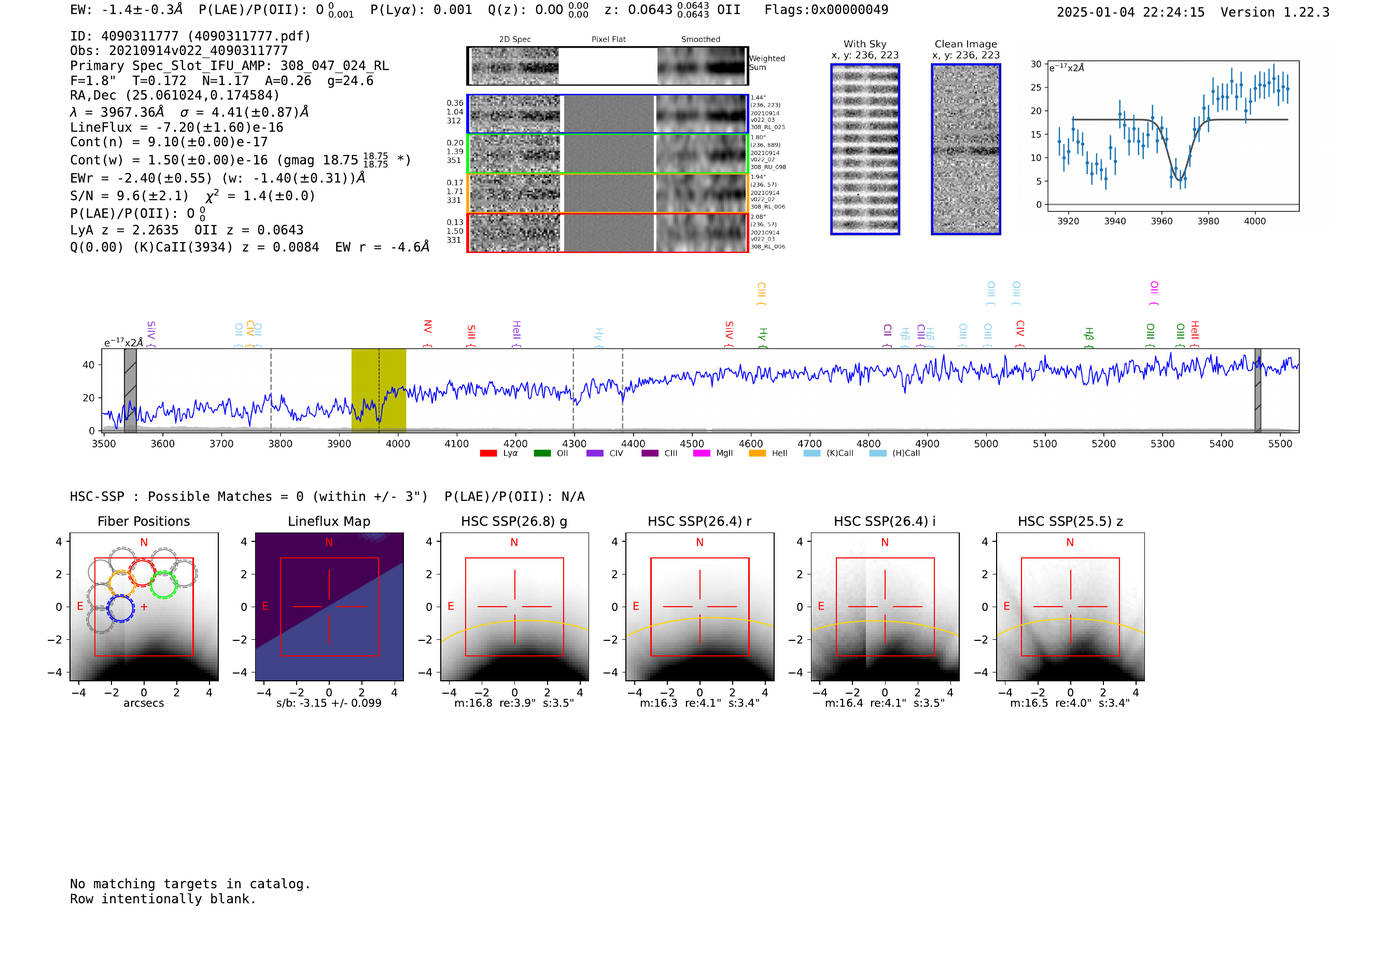Click the 'Flags:0x00000049' header text
This screenshot has height=953, width=1400.
[x=826, y=10]
